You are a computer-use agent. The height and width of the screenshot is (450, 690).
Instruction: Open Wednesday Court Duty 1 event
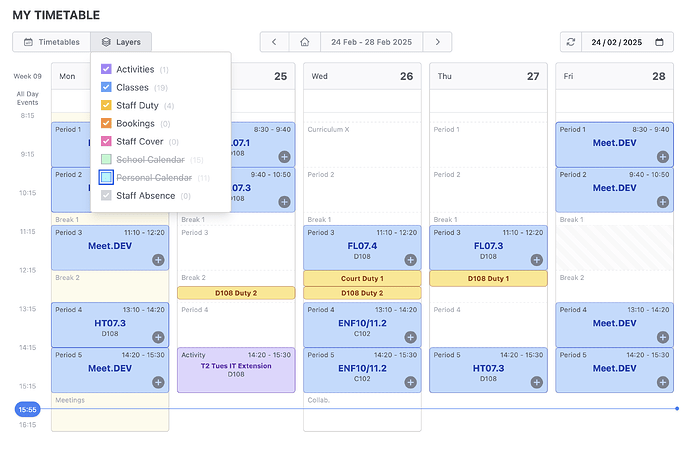point(362,278)
